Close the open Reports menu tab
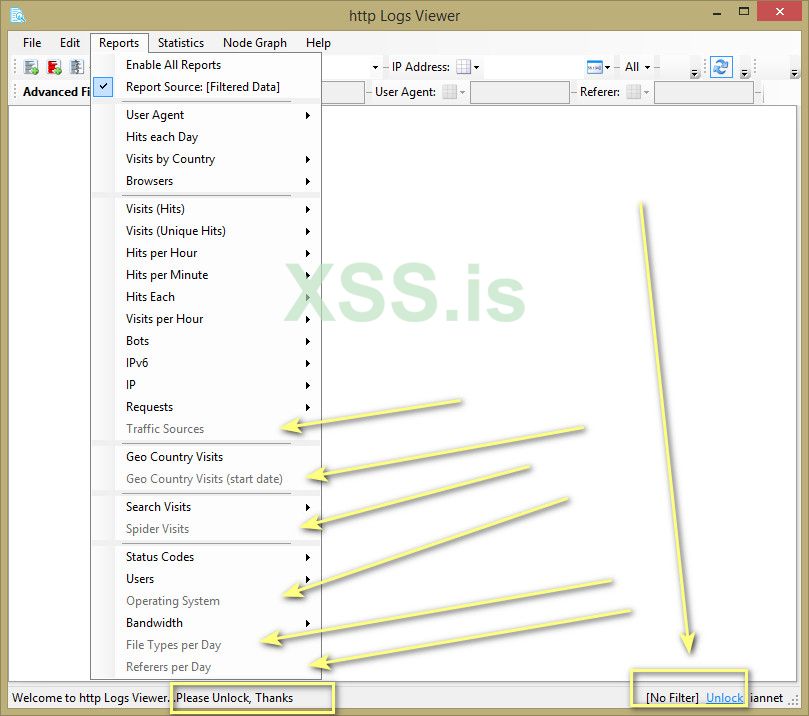809x716 pixels. point(119,43)
